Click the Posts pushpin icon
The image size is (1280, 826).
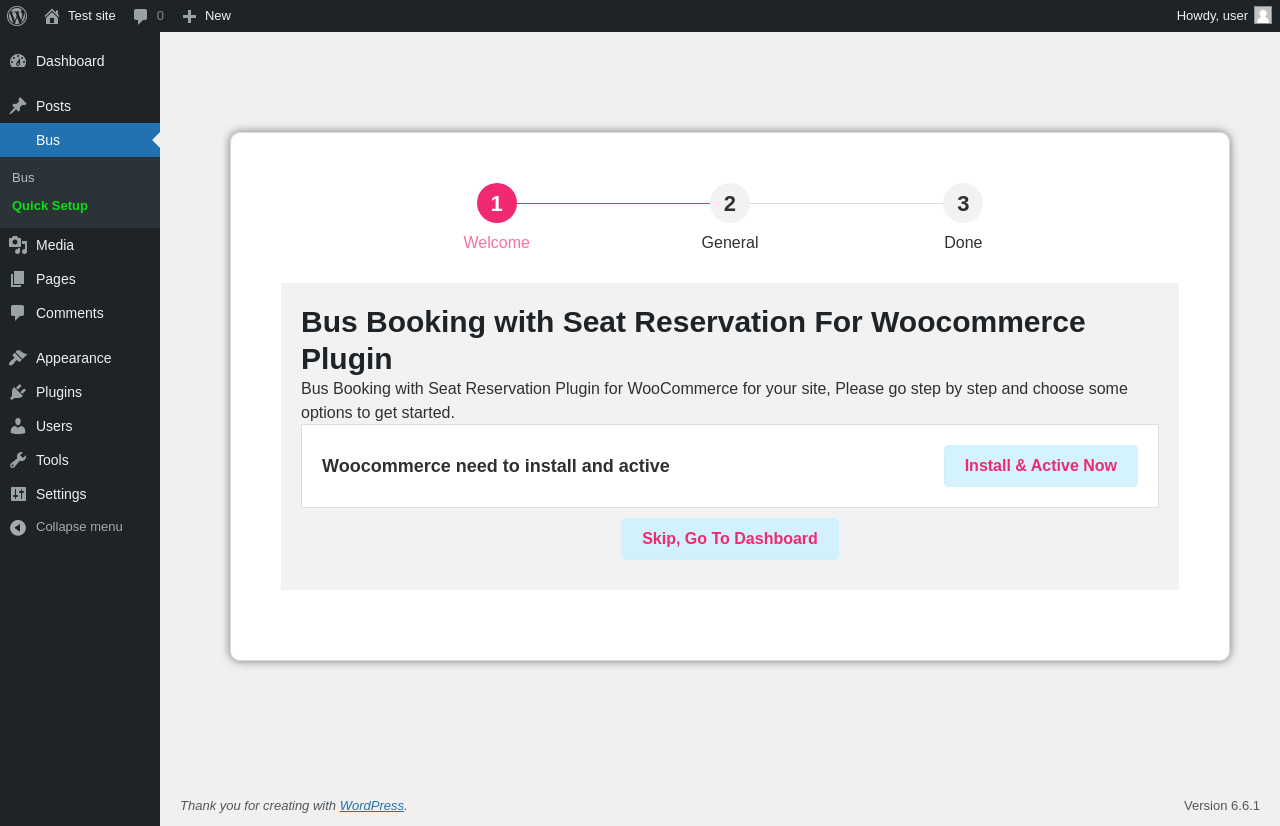pyautogui.click(x=18, y=106)
